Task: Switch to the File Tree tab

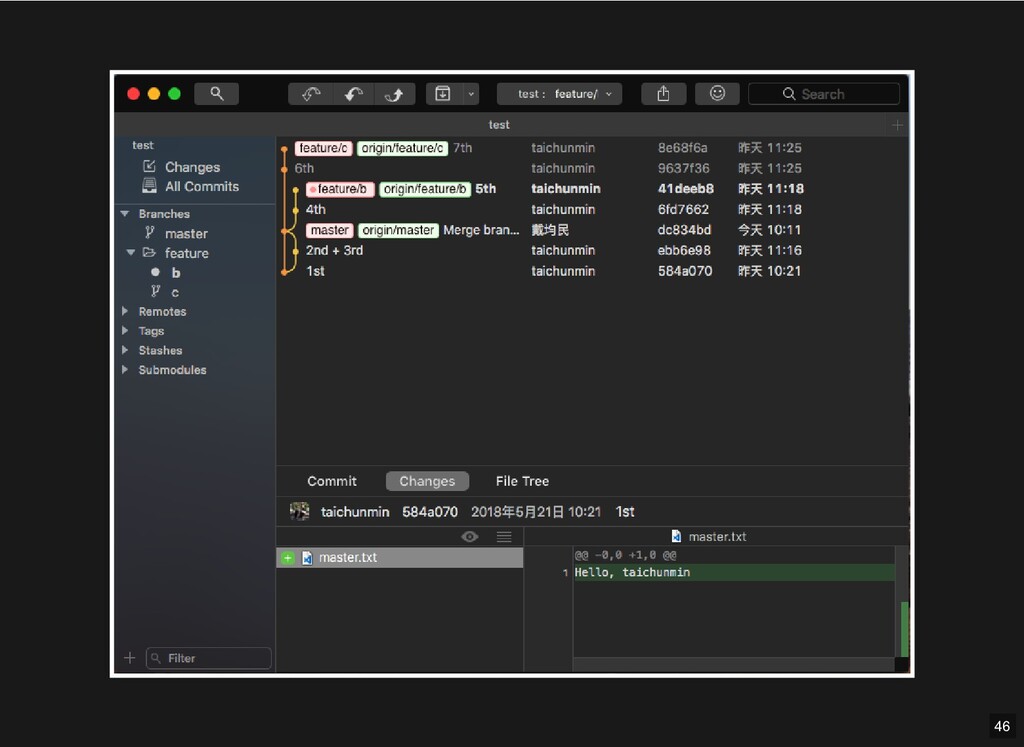Action: click(522, 481)
